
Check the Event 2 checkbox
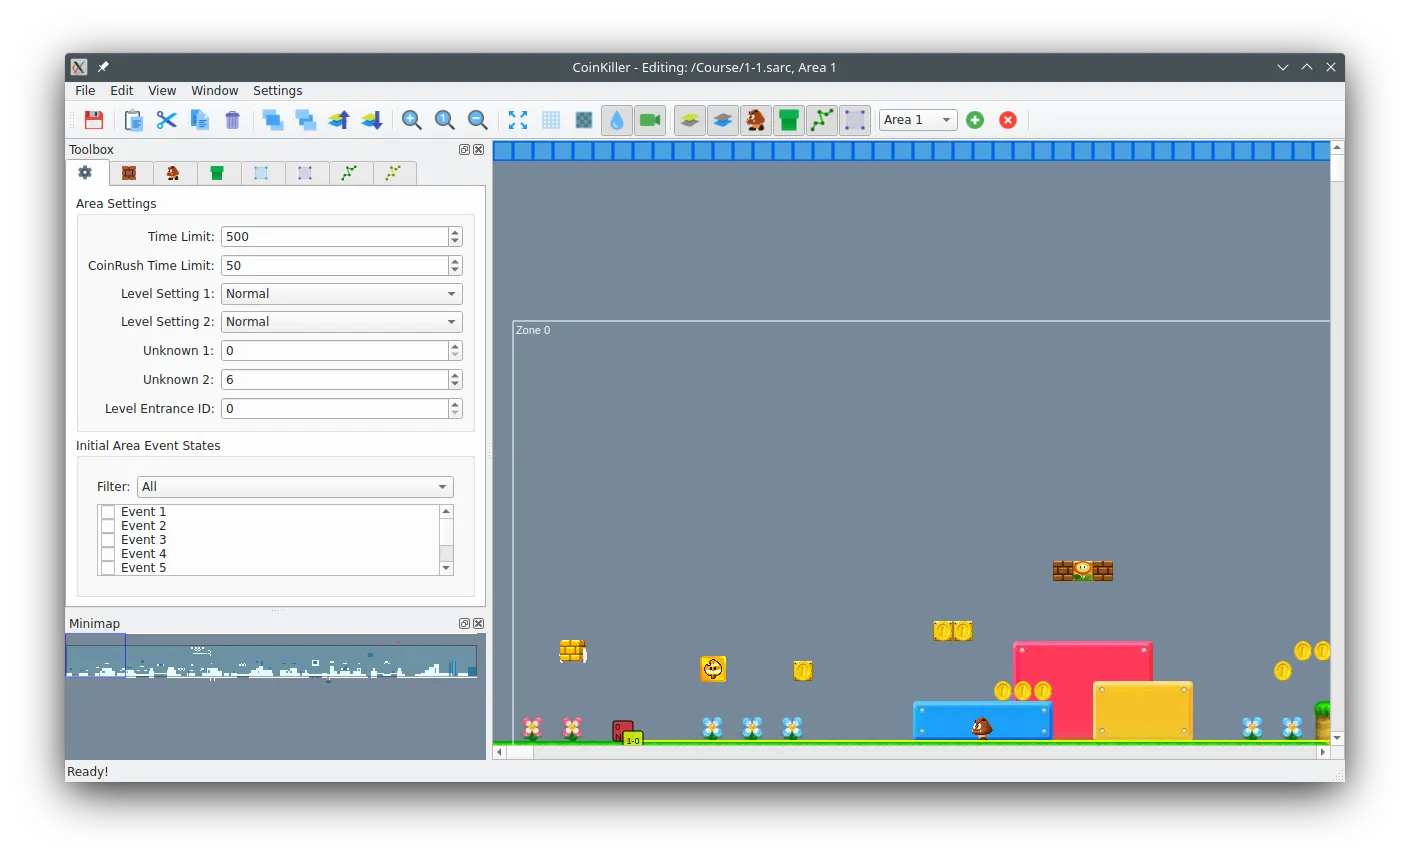click(x=108, y=526)
